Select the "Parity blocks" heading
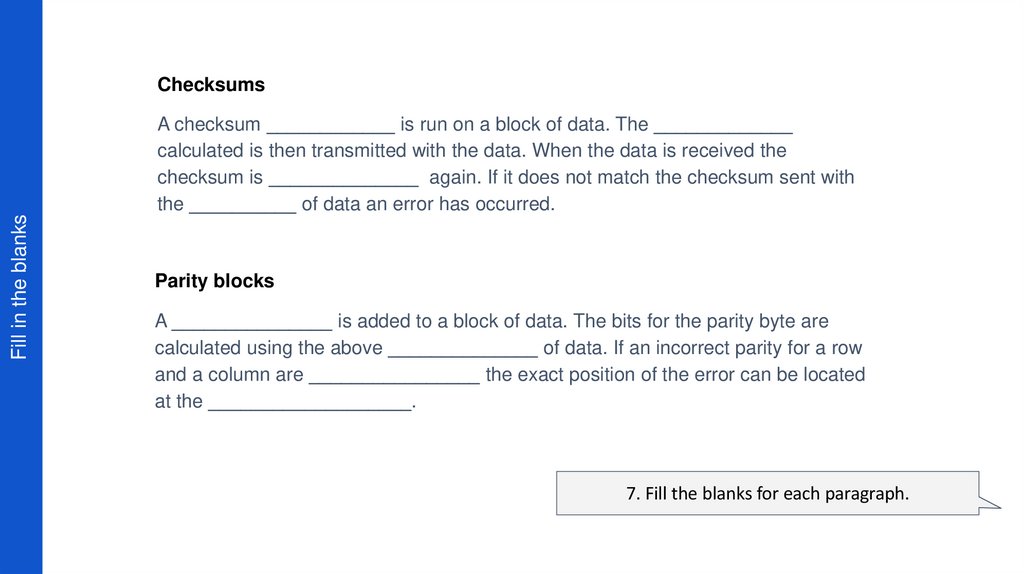This screenshot has height=574, width=1024. (x=214, y=281)
